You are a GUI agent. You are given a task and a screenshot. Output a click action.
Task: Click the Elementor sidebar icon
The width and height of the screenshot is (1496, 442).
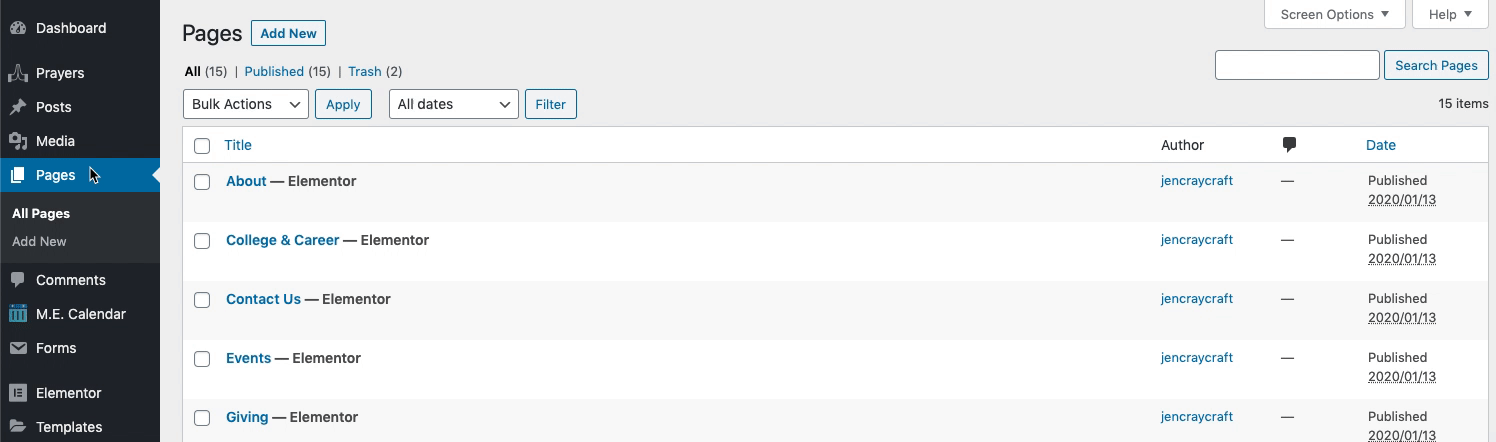coord(17,393)
